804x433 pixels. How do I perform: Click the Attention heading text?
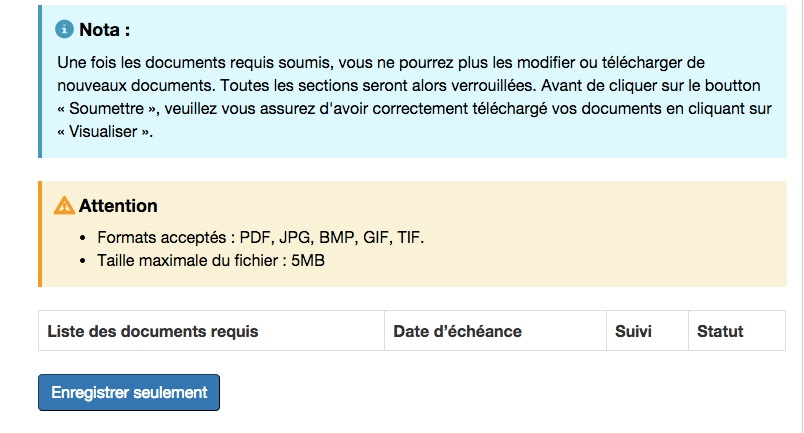point(118,206)
